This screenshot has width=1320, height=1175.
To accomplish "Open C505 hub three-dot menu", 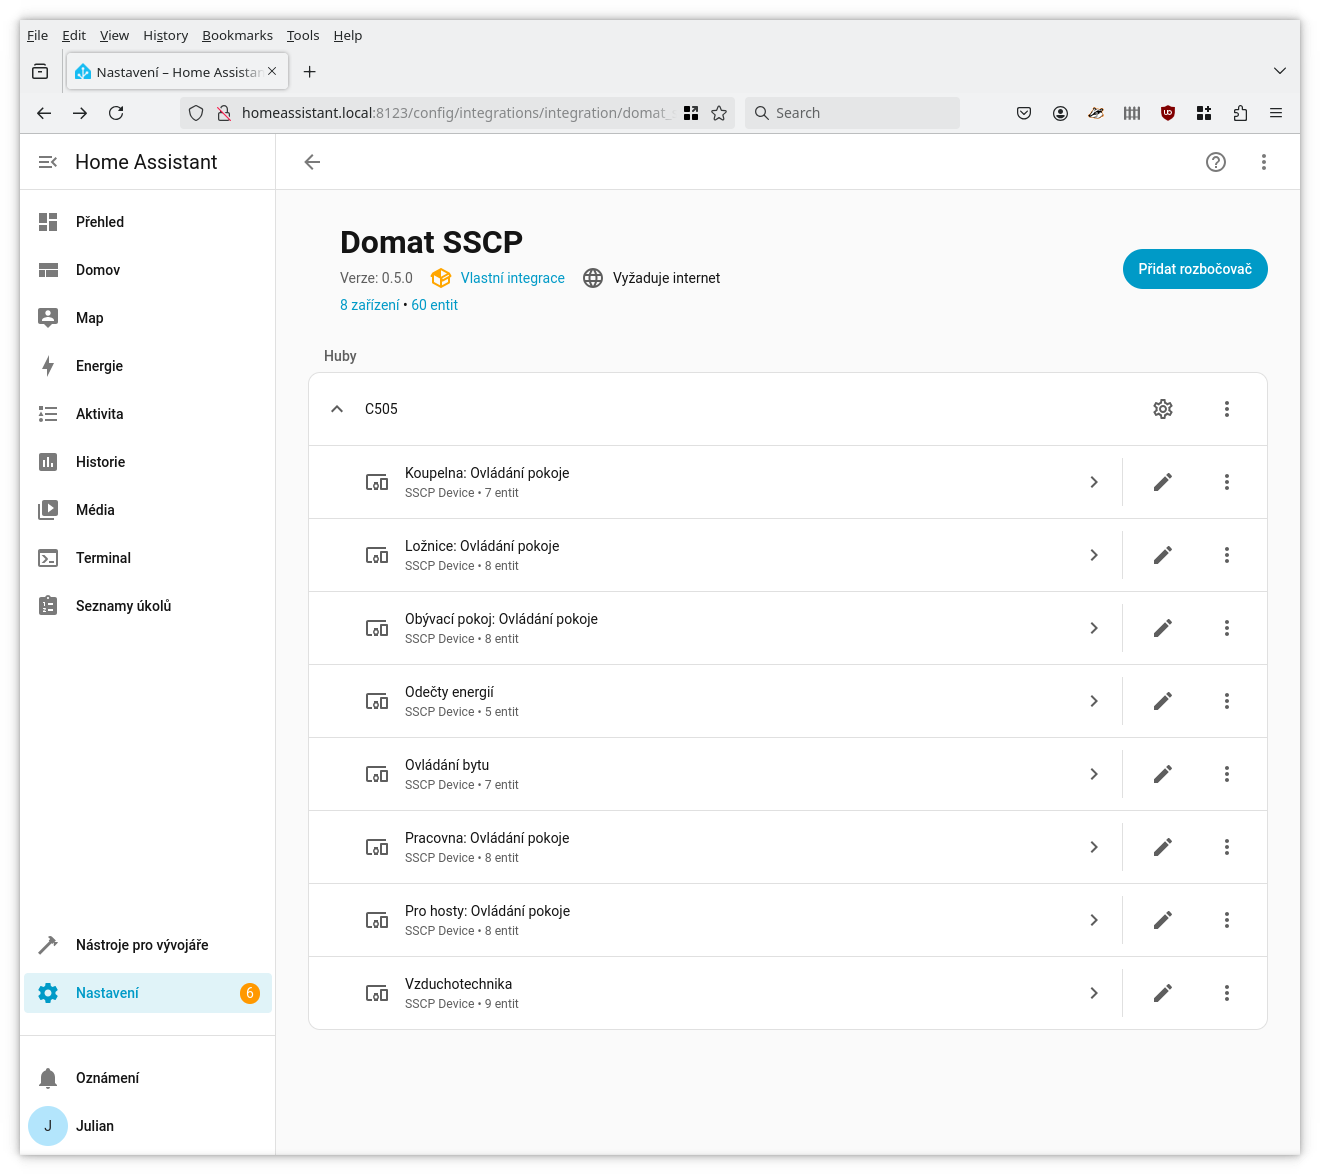I will pyautogui.click(x=1227, y=409).
